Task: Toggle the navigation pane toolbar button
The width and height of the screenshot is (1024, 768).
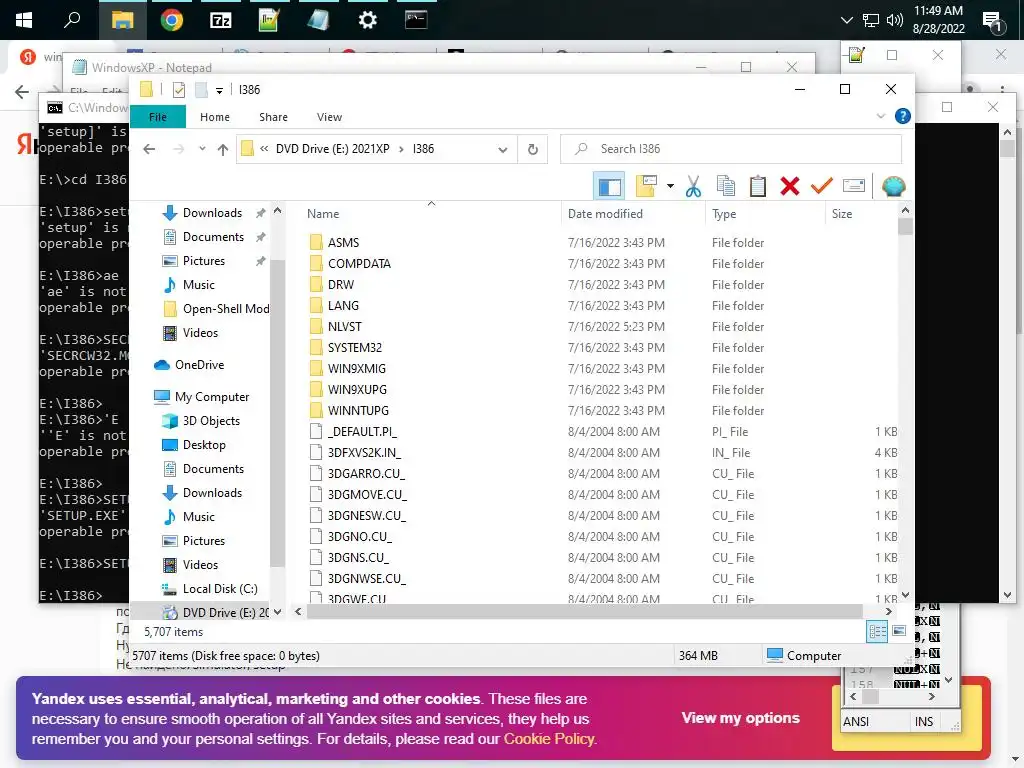Action: pyautogui.click(x=609, y=187)
